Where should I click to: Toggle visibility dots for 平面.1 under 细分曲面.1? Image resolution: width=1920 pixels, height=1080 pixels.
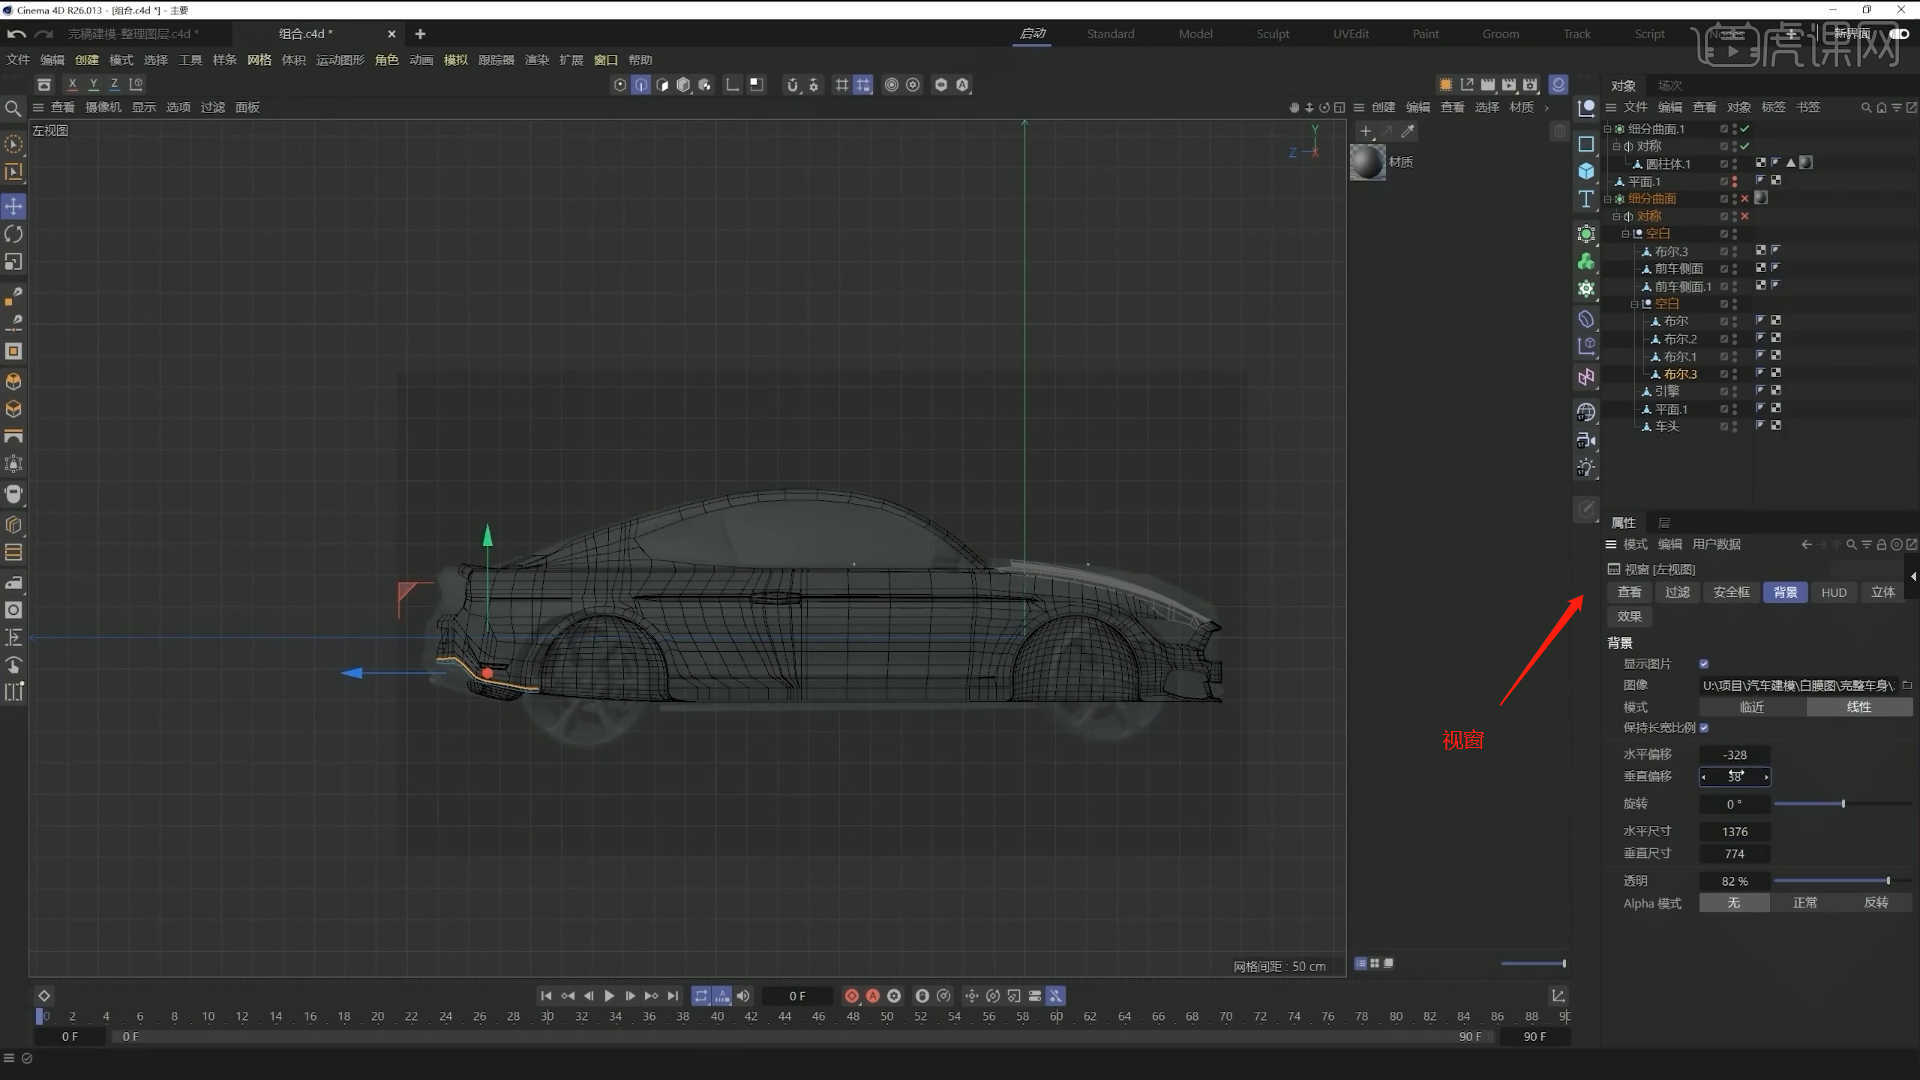pos(1734,182)
